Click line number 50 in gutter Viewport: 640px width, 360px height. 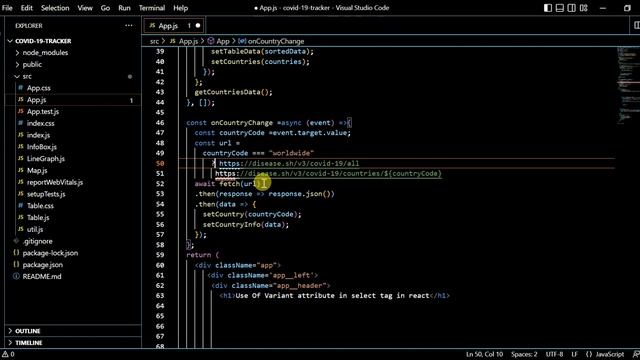(x=160, y=164)
